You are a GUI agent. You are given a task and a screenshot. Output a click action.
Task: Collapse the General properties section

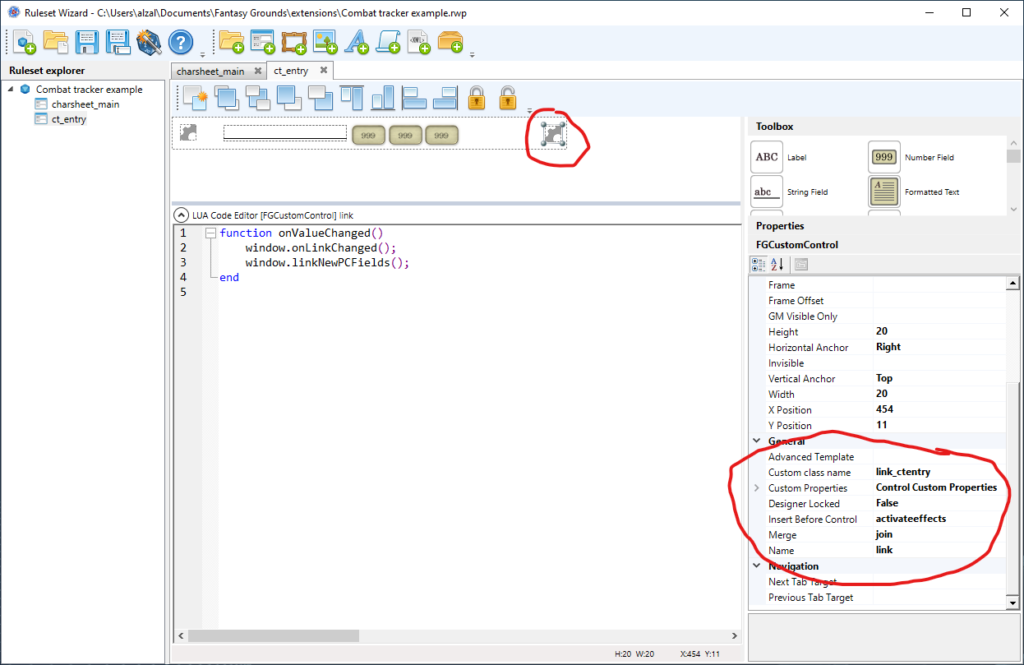coord(756,441)
